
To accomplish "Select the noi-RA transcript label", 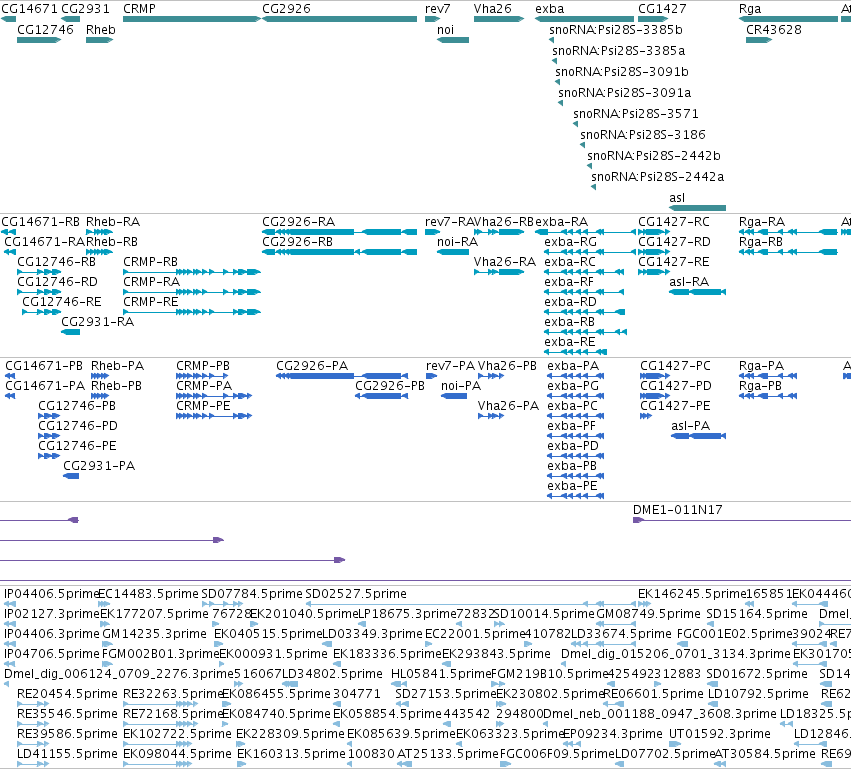I will point(458,242).
